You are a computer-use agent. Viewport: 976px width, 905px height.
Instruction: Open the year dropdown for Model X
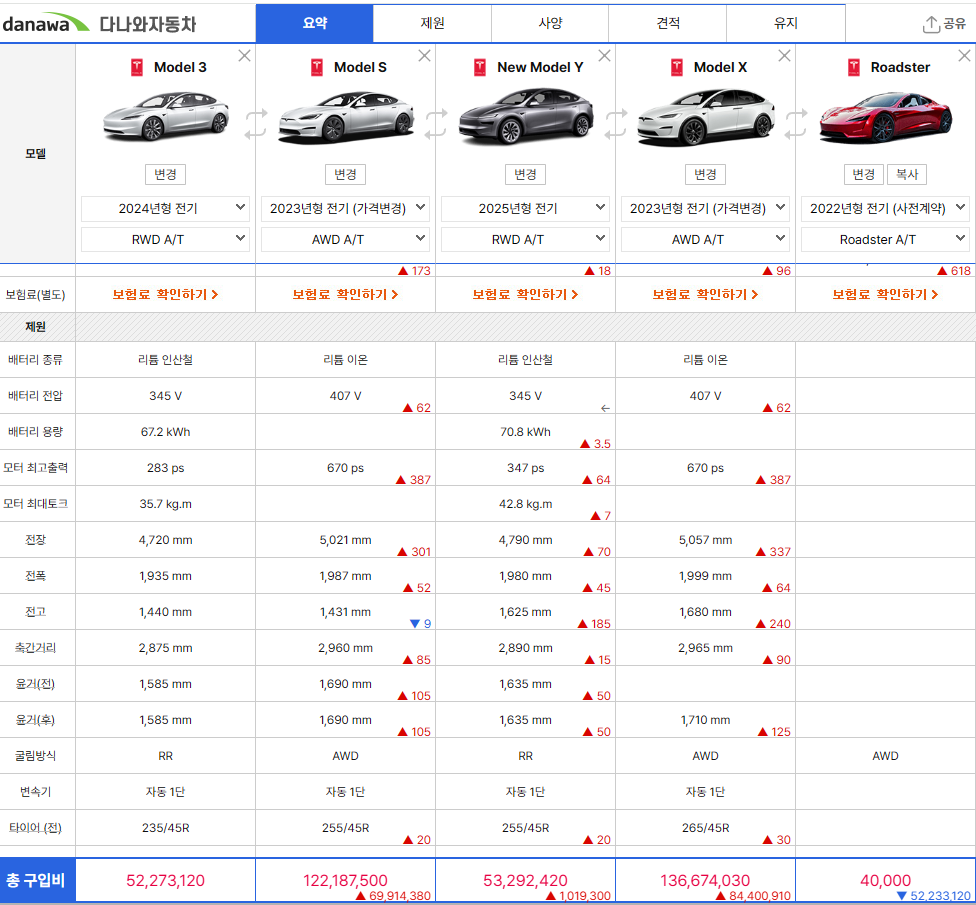(x=705, y=209)
